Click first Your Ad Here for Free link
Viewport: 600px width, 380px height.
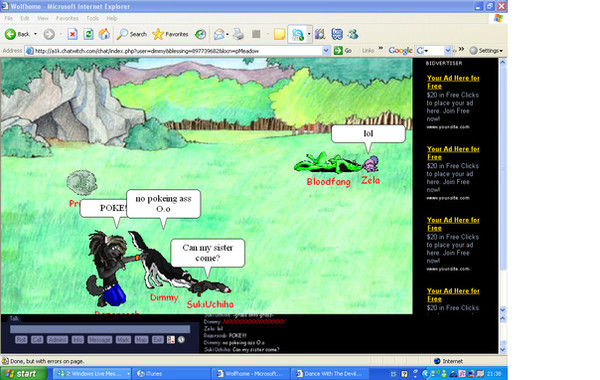click(453, 82)
